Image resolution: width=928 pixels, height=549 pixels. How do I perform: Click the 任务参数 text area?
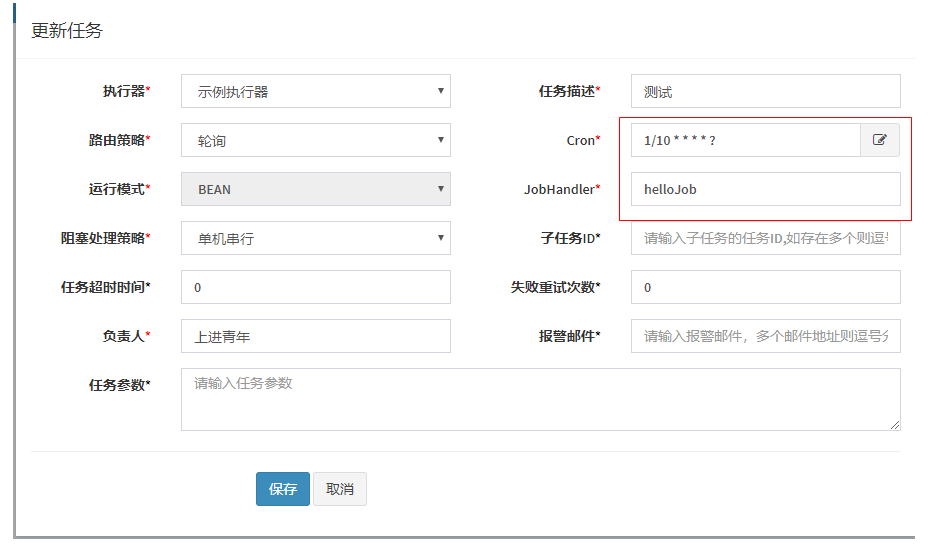coord(540,400)
